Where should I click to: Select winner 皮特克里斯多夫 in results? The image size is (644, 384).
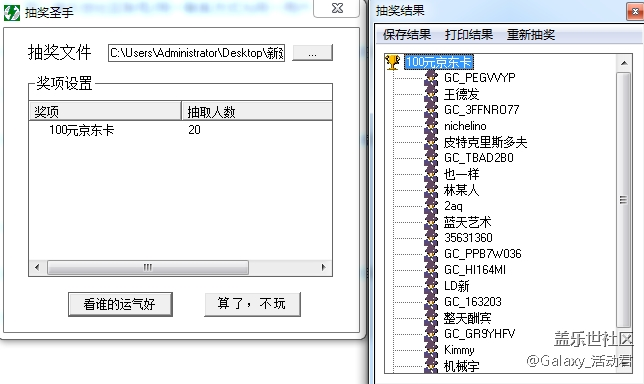tap(485, 142)
